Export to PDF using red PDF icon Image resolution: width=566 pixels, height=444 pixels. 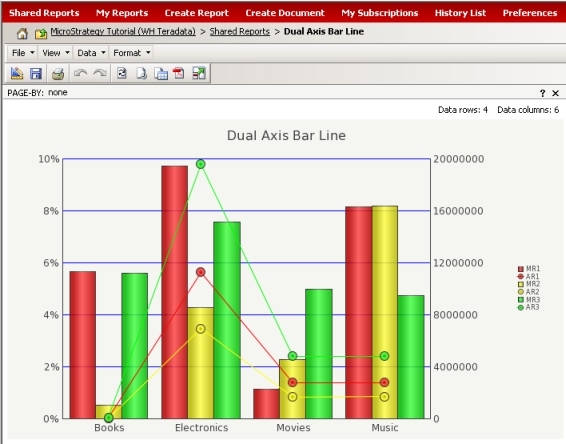click(x=179, y=74)
